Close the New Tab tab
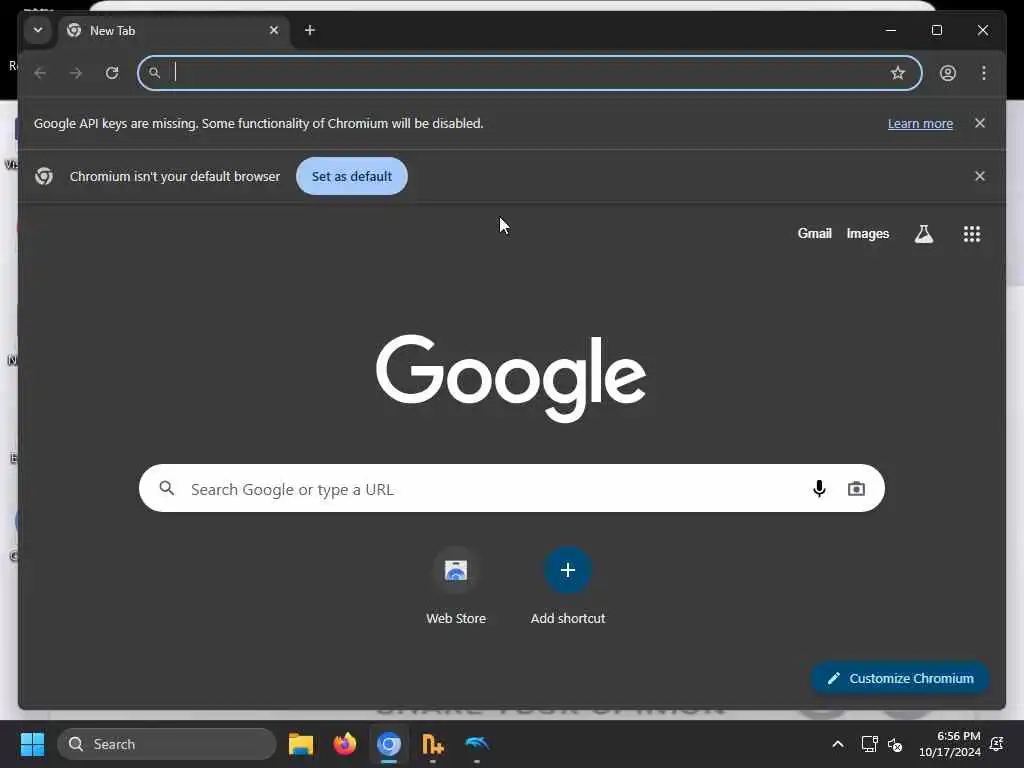1024x768 pixels. click(274, 30)
